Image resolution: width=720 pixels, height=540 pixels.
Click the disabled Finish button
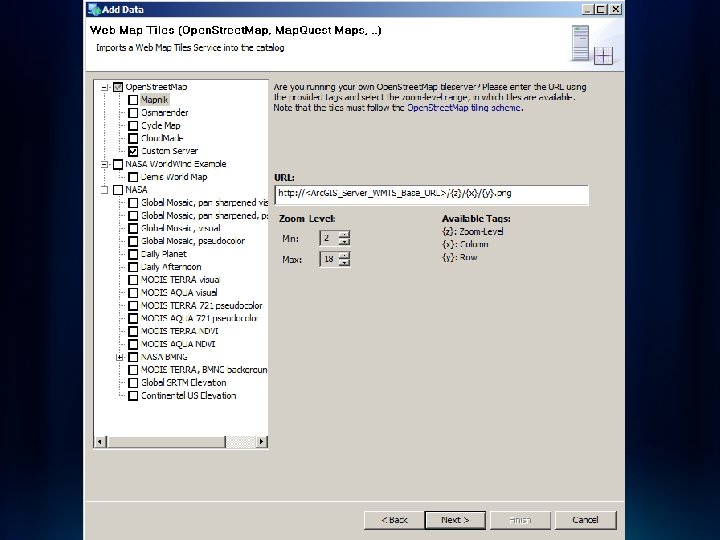pyautogui.click(x=520, y=520)
